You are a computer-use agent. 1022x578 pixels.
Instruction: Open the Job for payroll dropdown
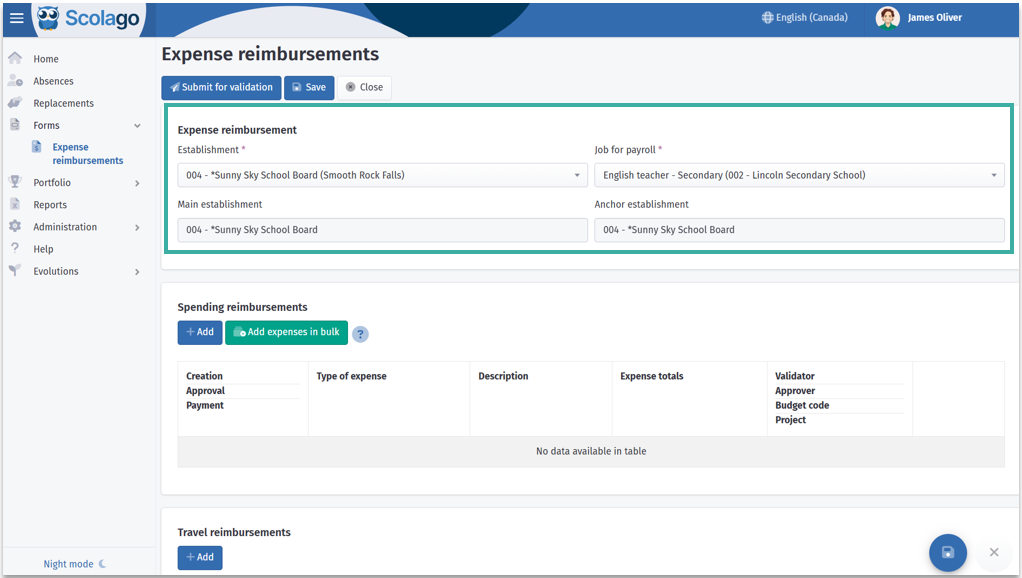click(799, 175)
